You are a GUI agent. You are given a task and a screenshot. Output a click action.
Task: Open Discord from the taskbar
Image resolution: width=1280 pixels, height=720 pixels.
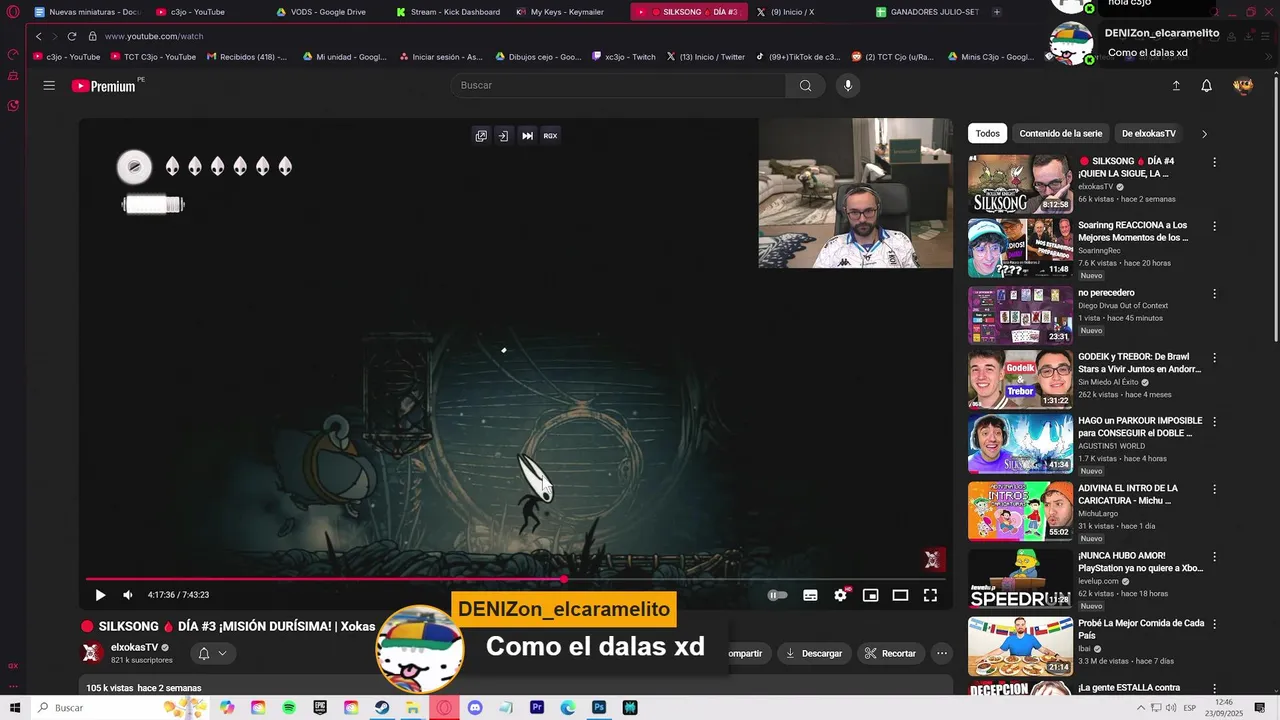coord(475,708)
